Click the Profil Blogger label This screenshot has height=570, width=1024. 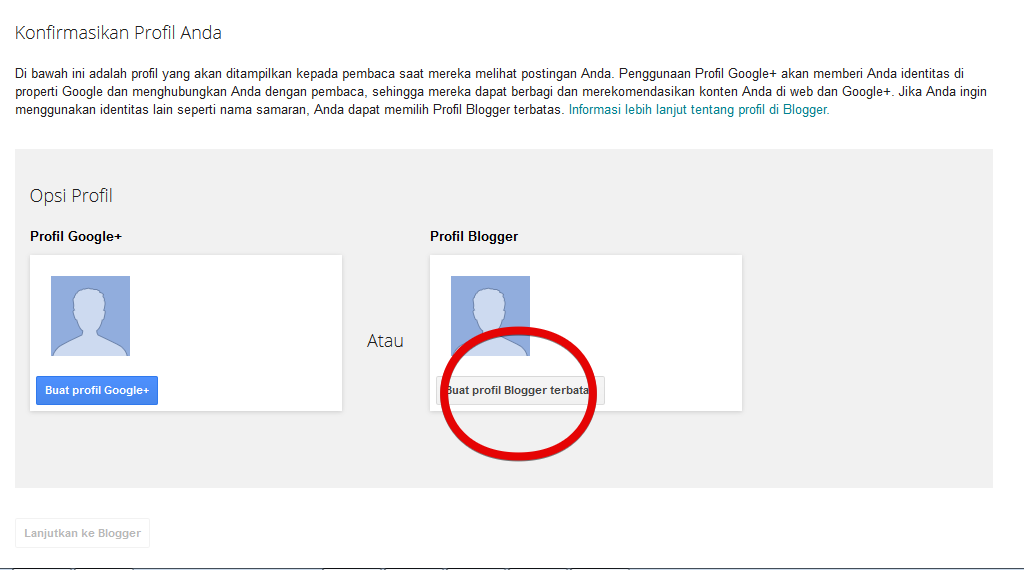[x=474, y=236]
